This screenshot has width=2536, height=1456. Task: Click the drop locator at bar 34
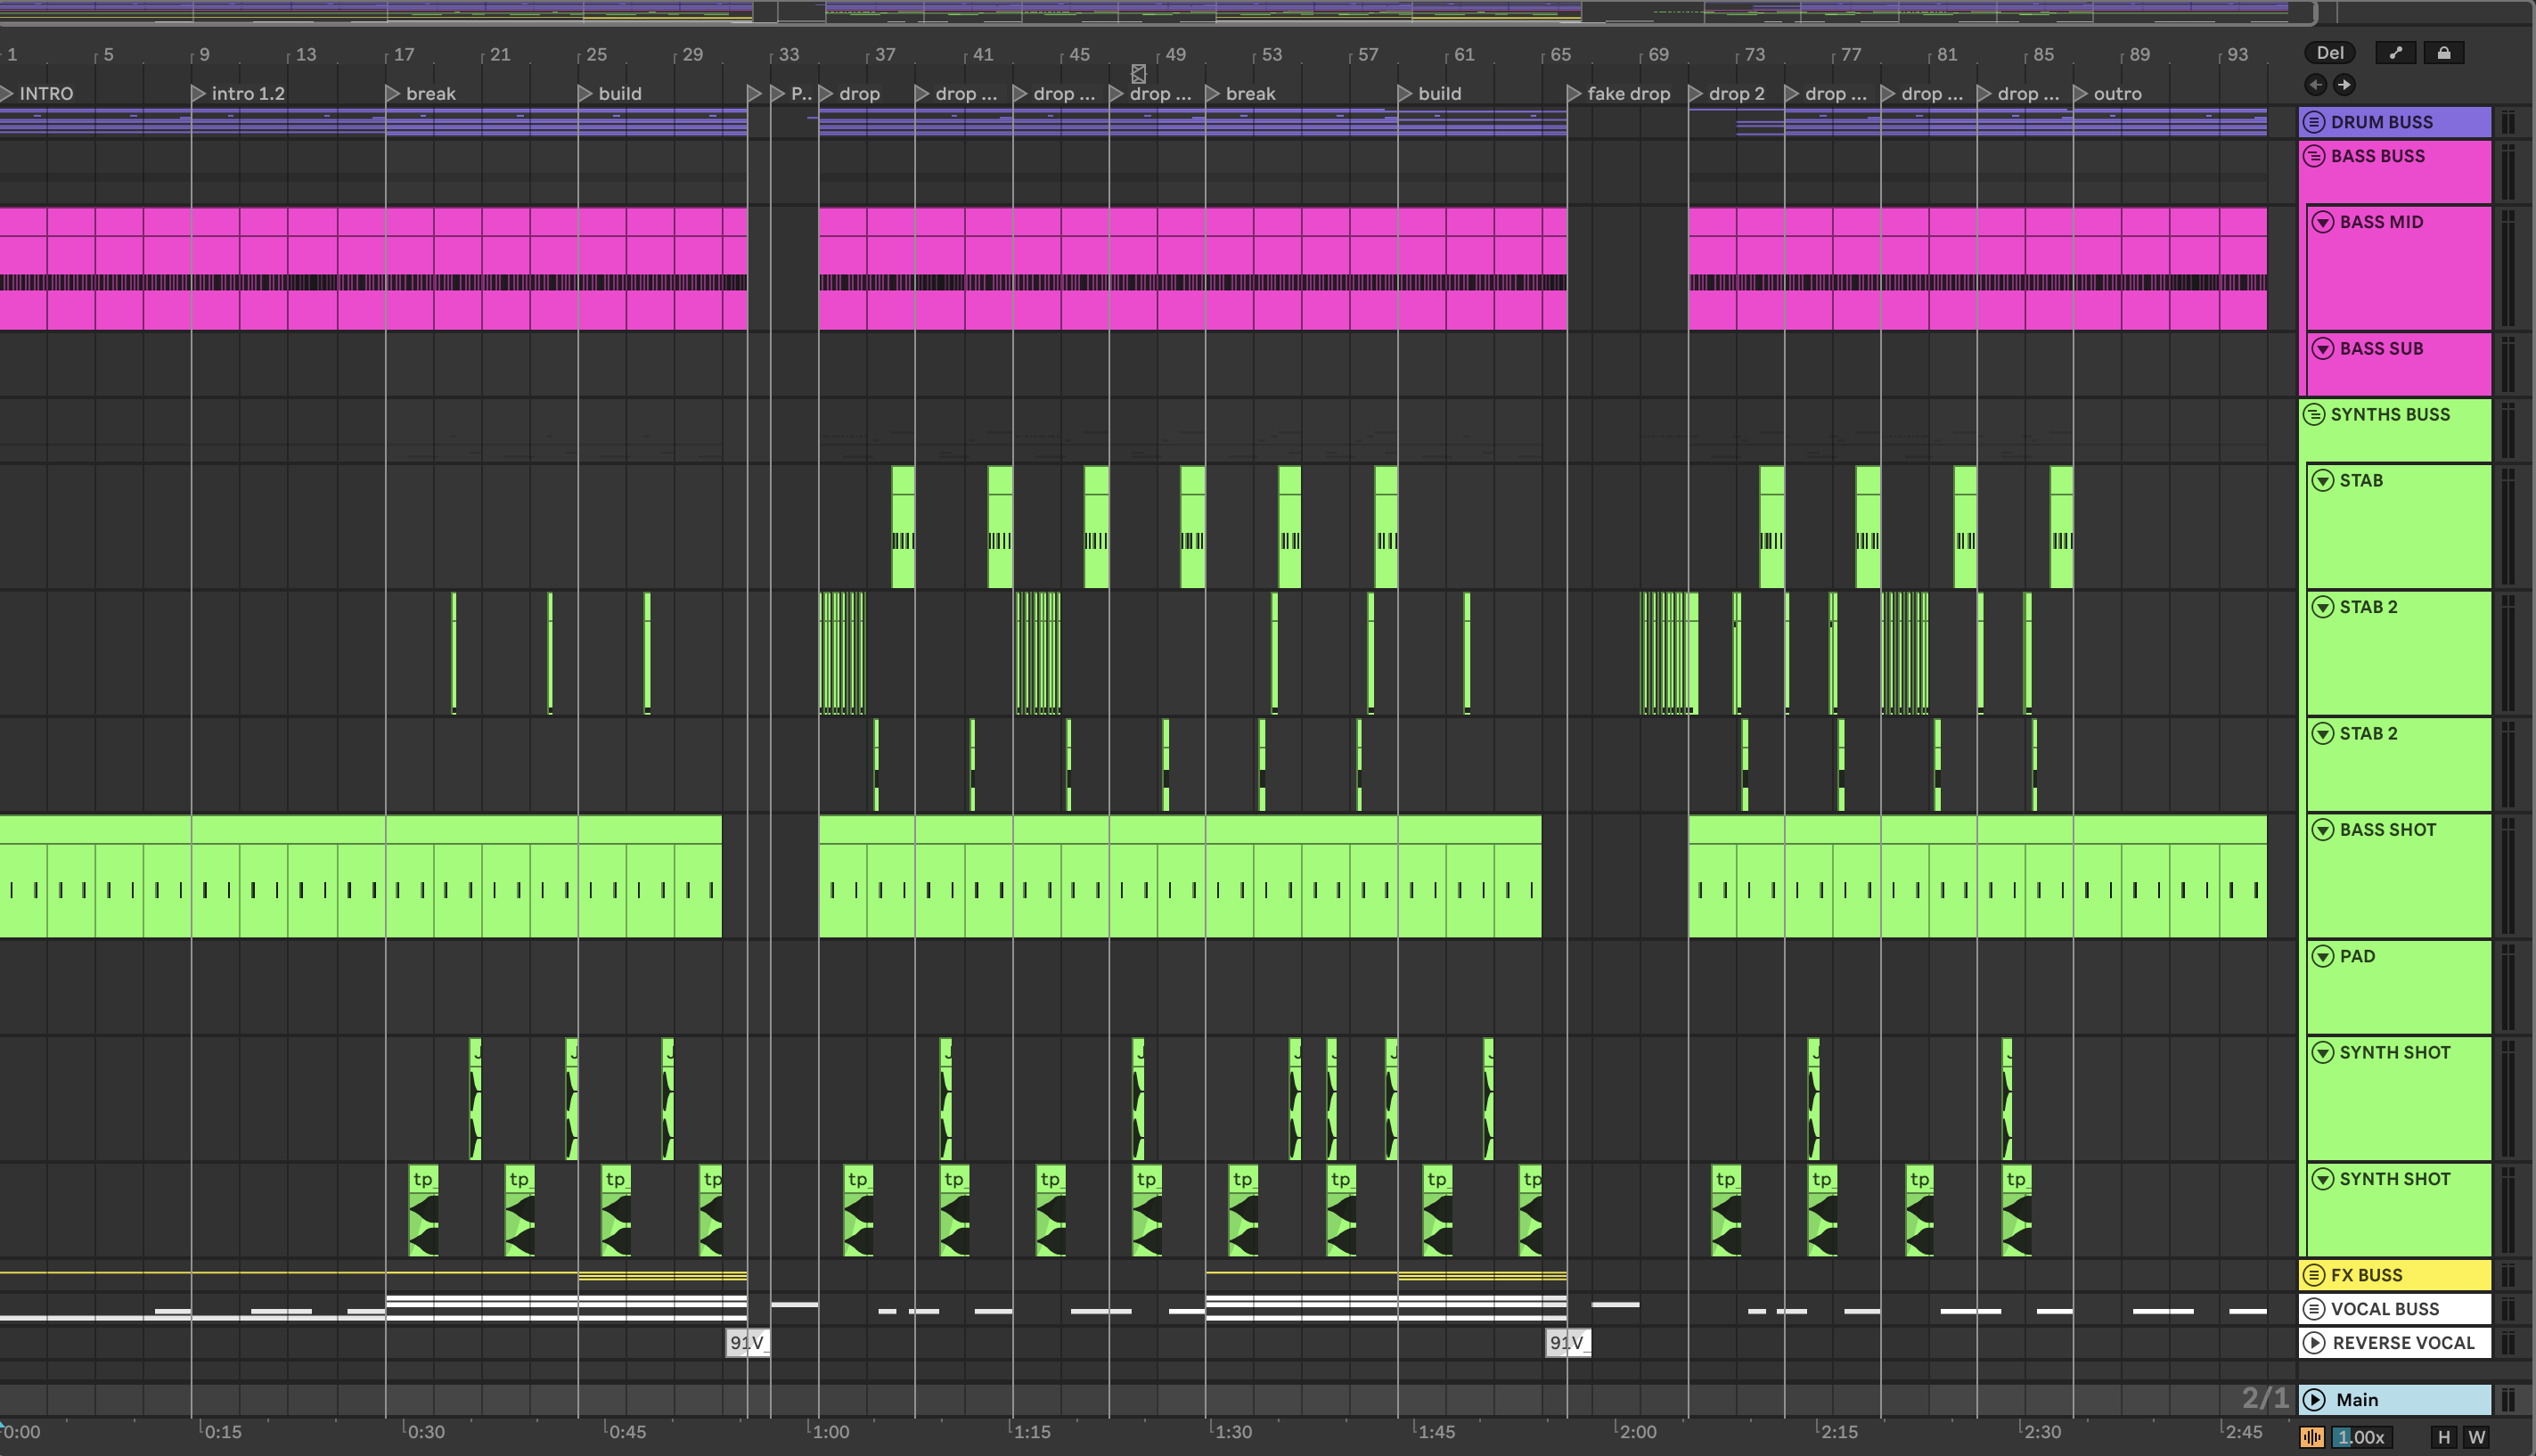point(851,94)
